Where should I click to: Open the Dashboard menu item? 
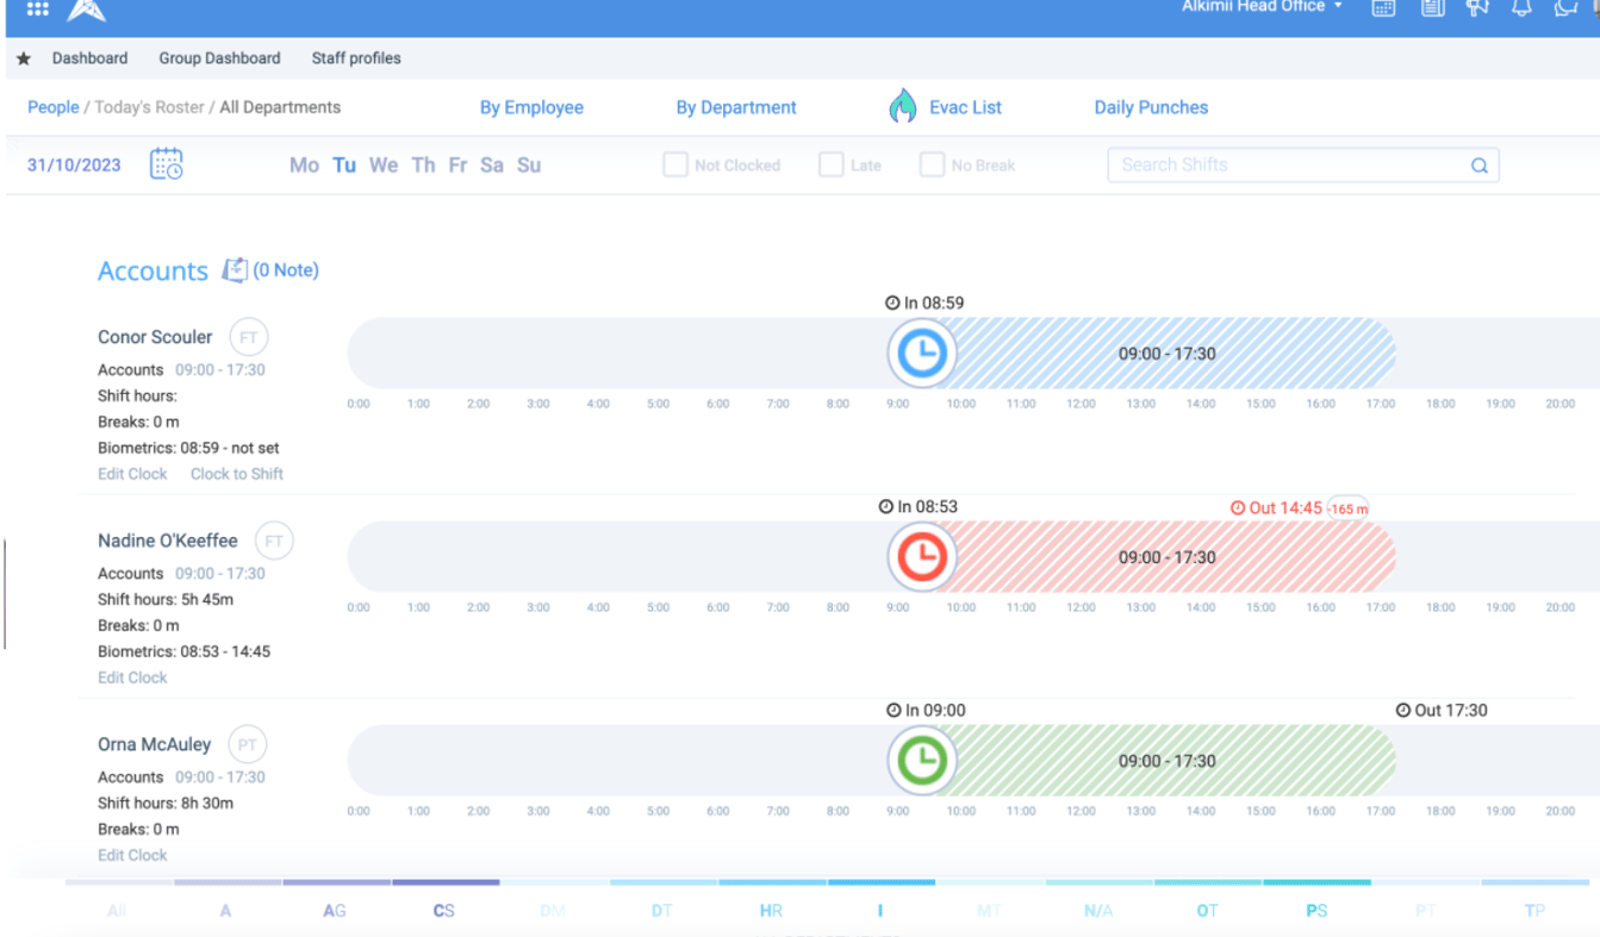90,58
